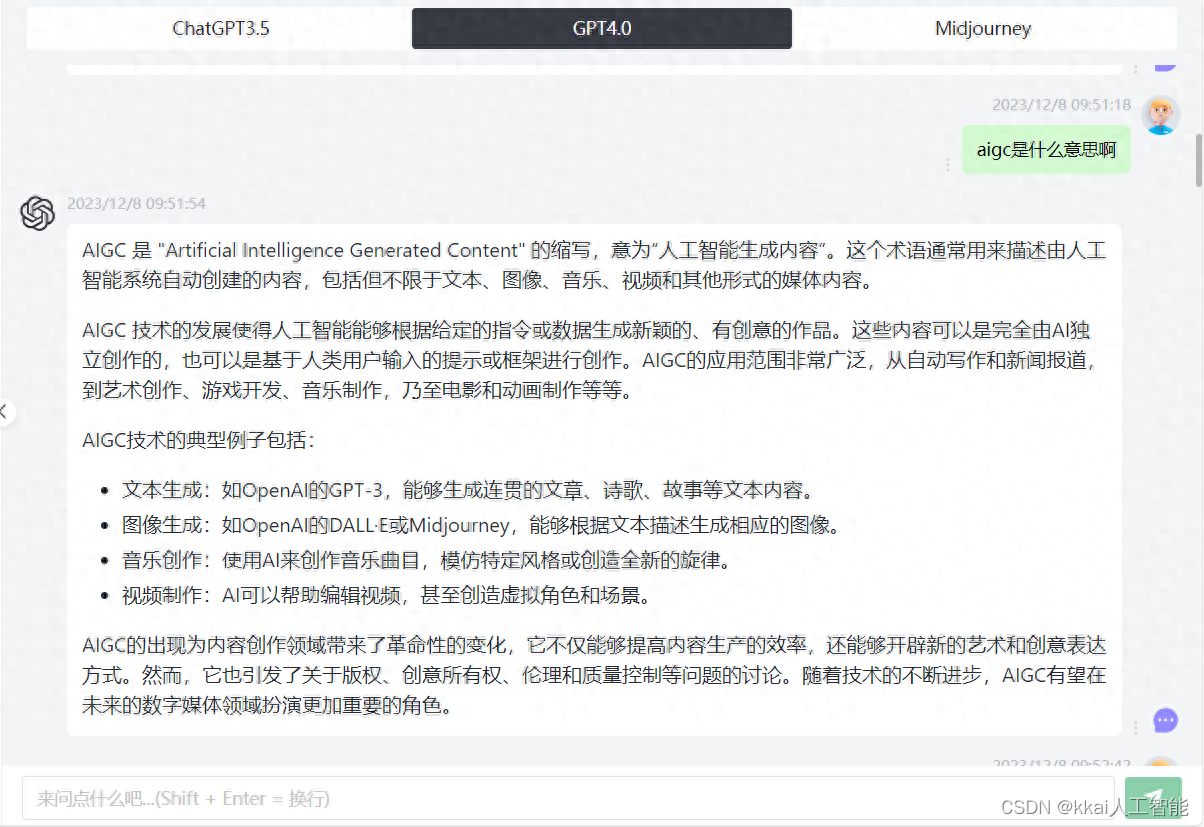Expand the collapsed sidebar with left arrow
The width and height of the screenshot is (1204, 827).
coord(5,410)
